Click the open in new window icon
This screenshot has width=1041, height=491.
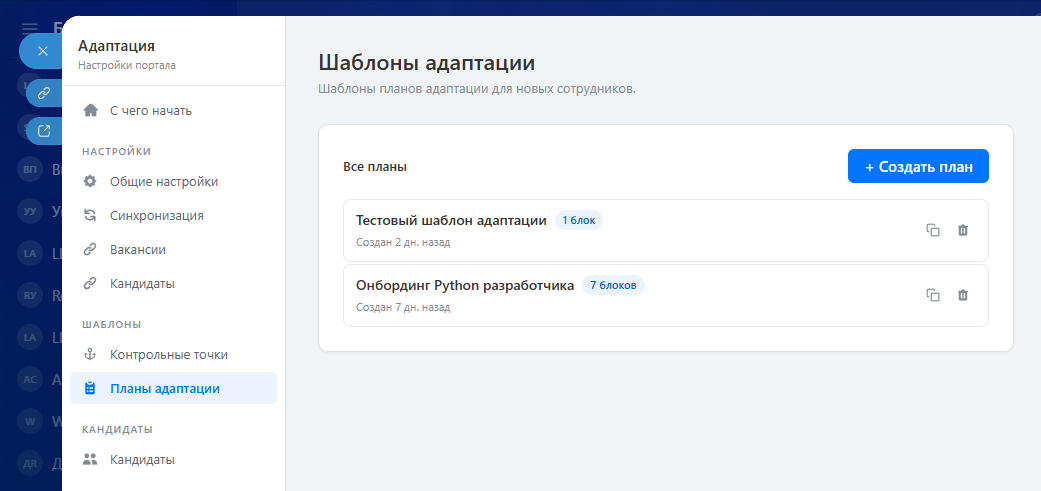coord(44,130)
